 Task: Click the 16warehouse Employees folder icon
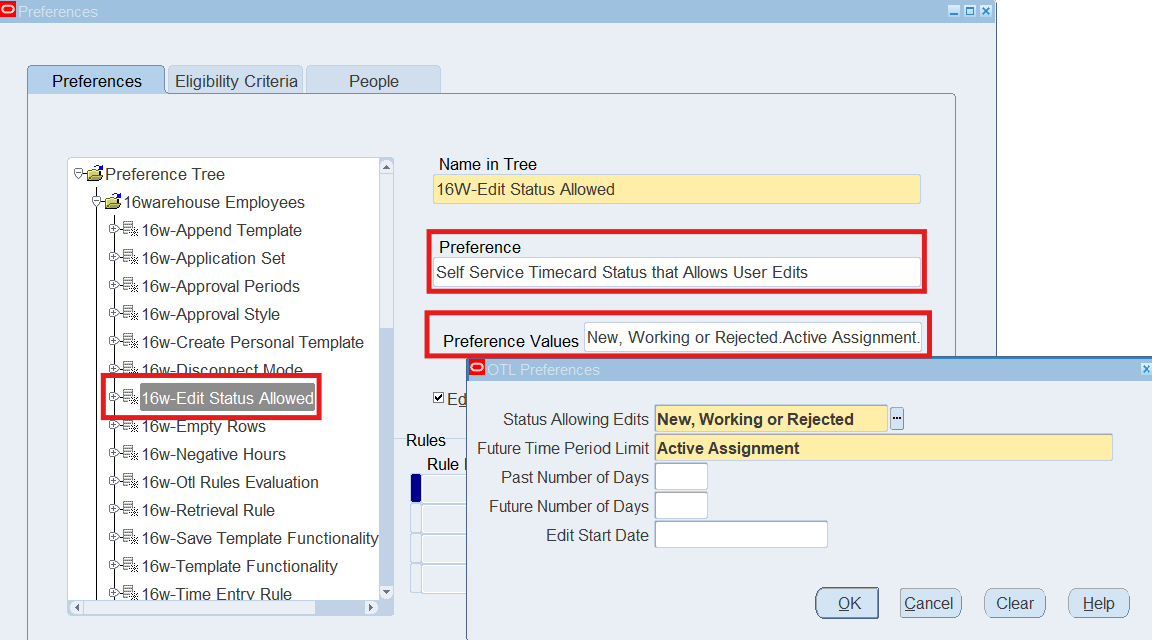(x=112, y=202)
